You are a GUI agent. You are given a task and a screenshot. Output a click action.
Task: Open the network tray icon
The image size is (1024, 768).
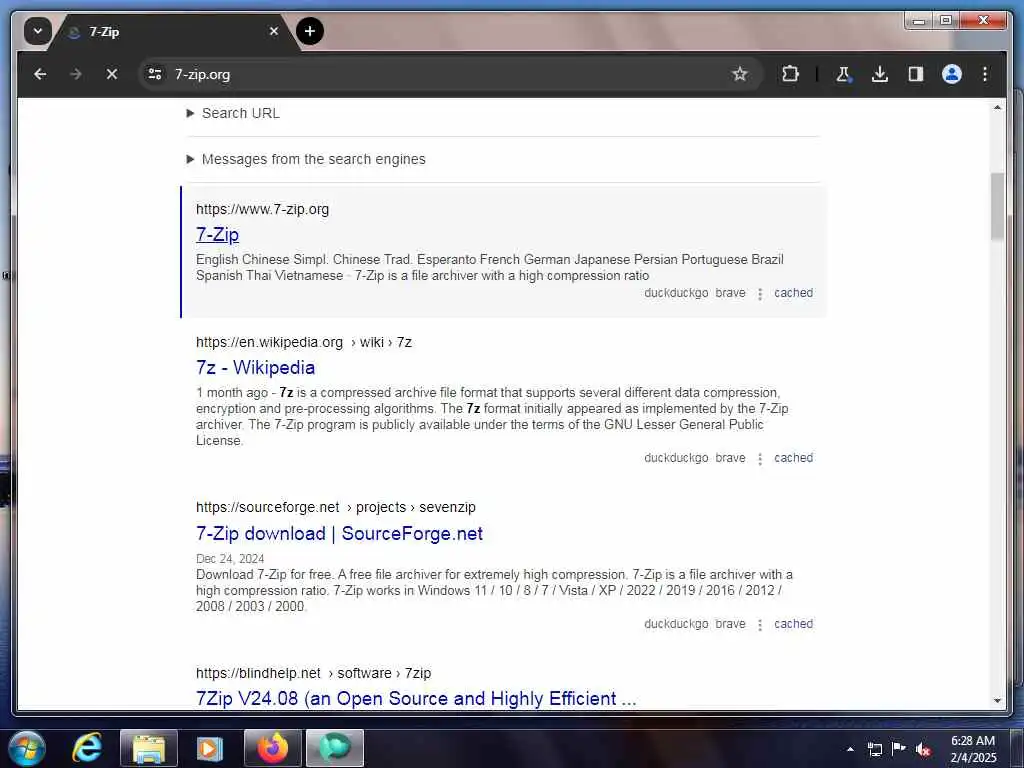[x=875, y=750]
